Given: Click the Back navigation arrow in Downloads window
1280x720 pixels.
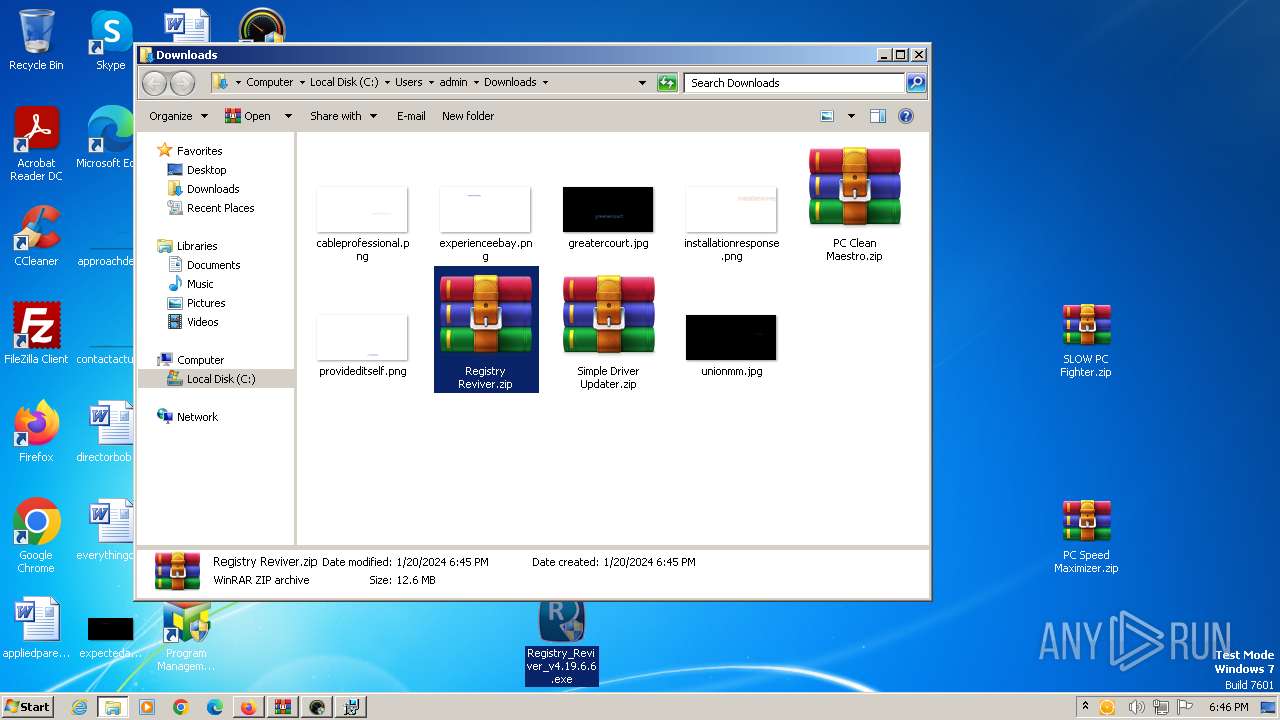Looking at the screenshot, I should (x=154, y=83).
